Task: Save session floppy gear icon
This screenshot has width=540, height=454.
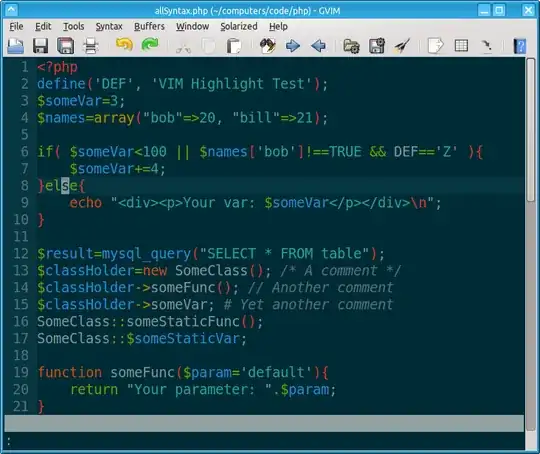Action: [377, 46]
